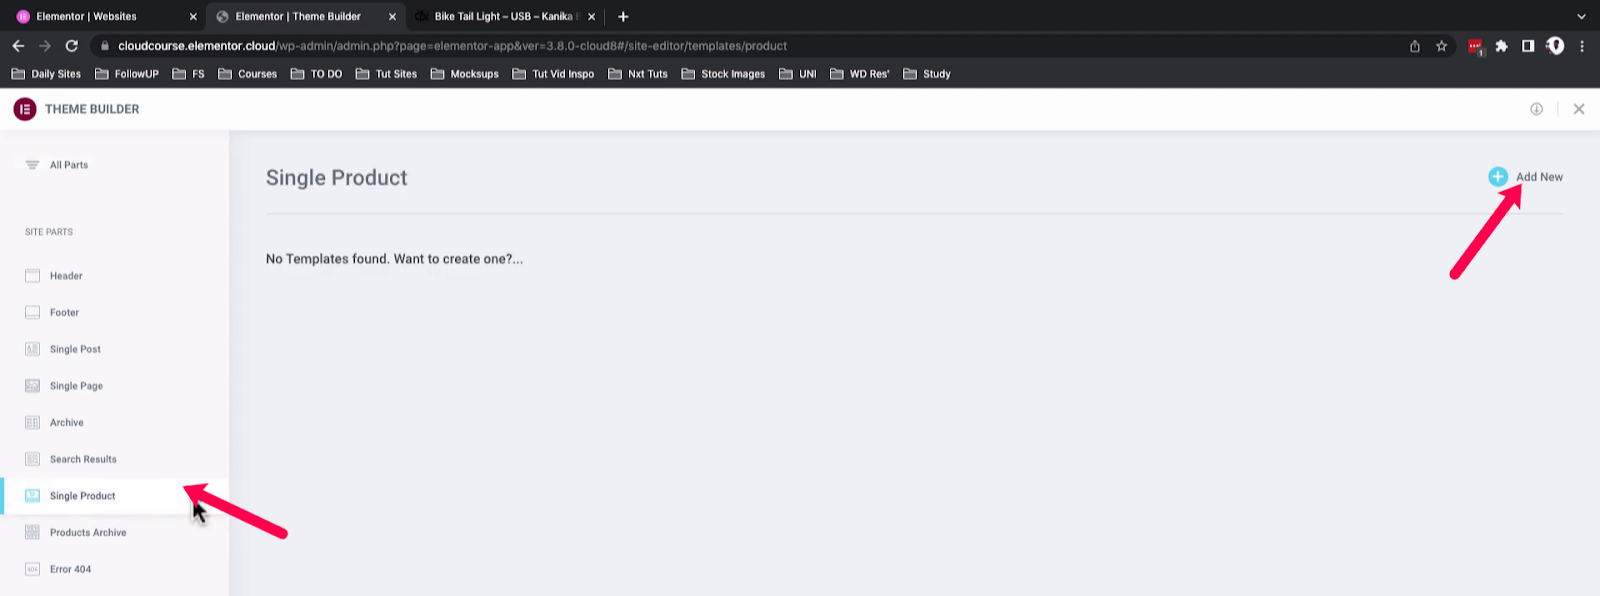Open the TO DO bookmark folder
Image resolution: width=1600 pixels, height=596 pixels.
click(316, 74)
